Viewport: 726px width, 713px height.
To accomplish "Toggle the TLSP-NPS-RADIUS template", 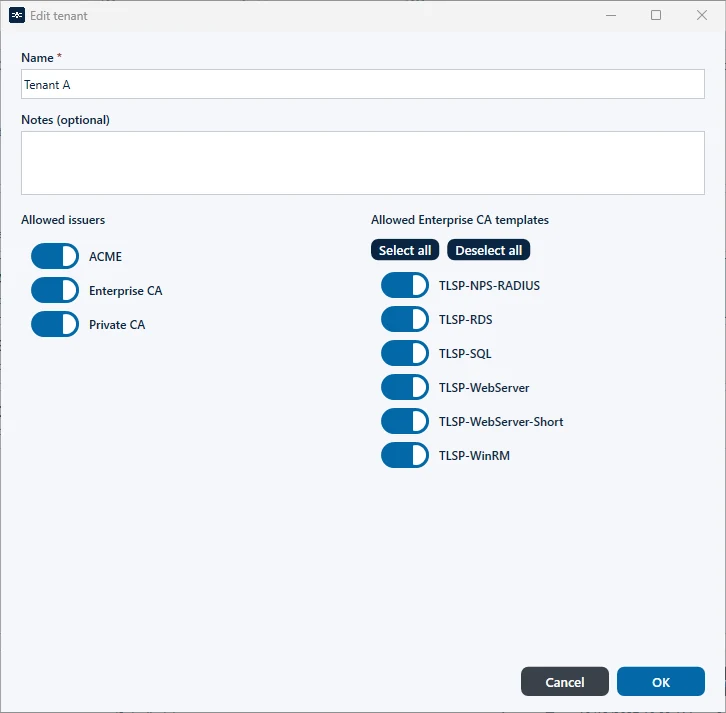I will [405, 285].
